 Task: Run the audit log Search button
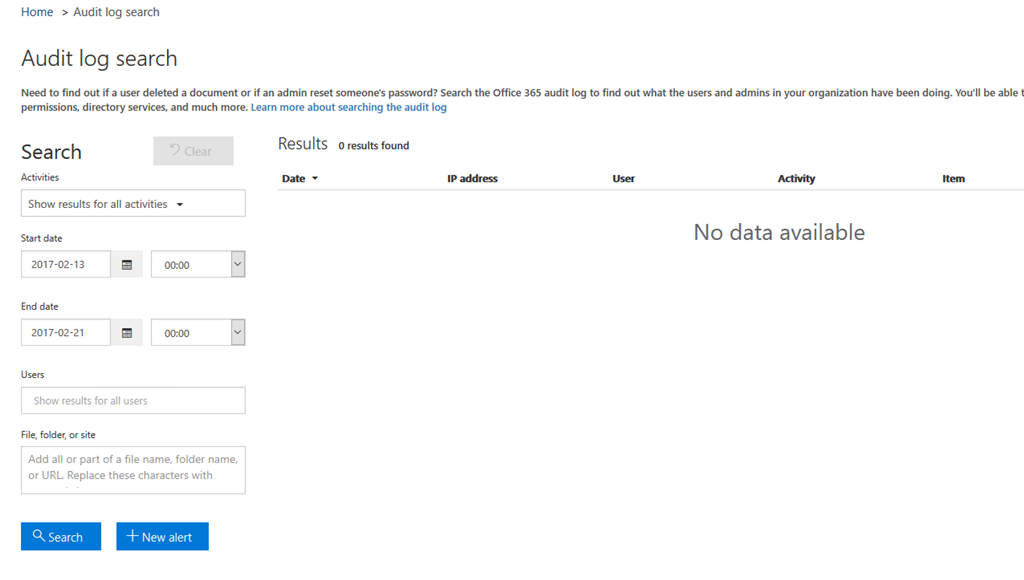[x=61, y=536]
